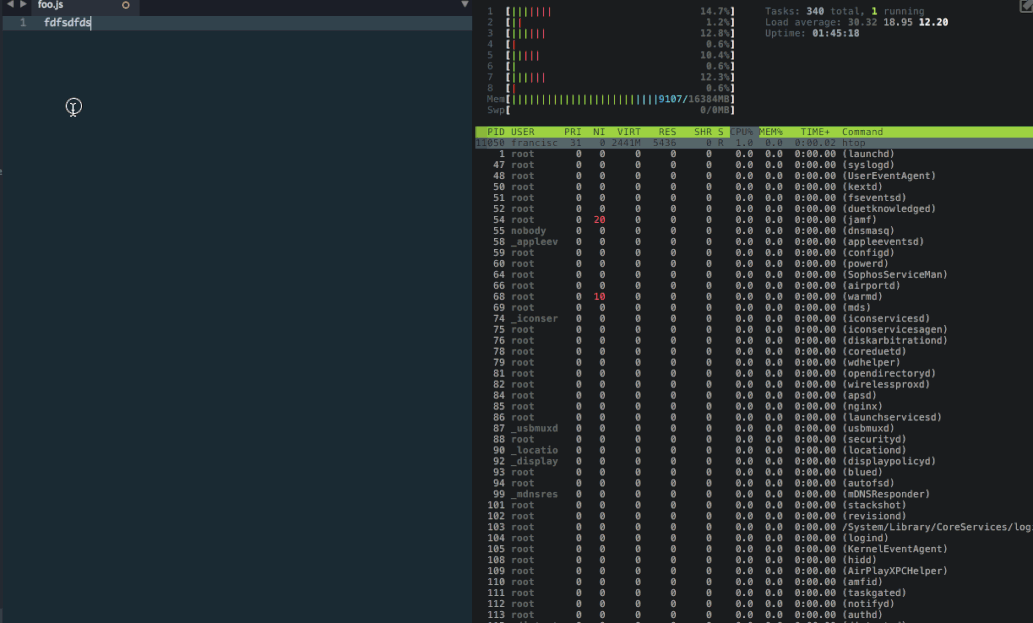Select the (appleeventsd) process row
Screen dimensions: 1033x623
point(754,242)
